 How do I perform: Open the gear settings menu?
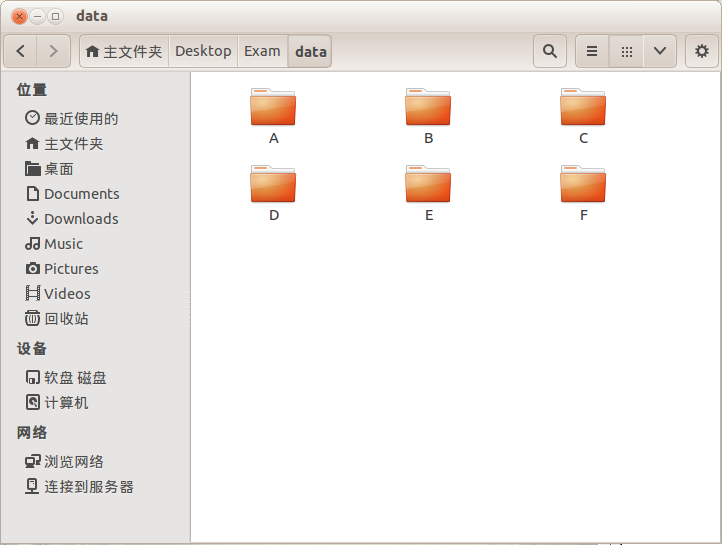point(701,51)
